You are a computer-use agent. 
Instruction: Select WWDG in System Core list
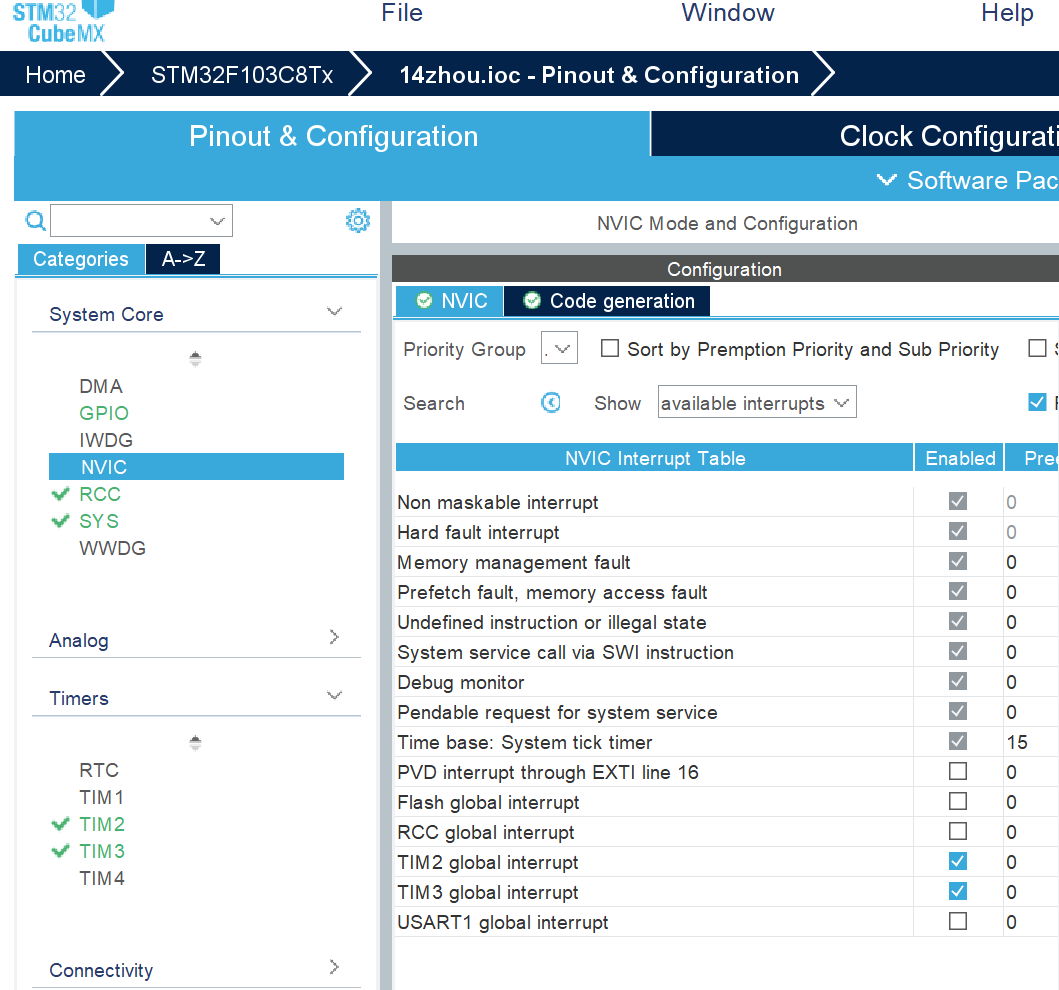[112, 548]
